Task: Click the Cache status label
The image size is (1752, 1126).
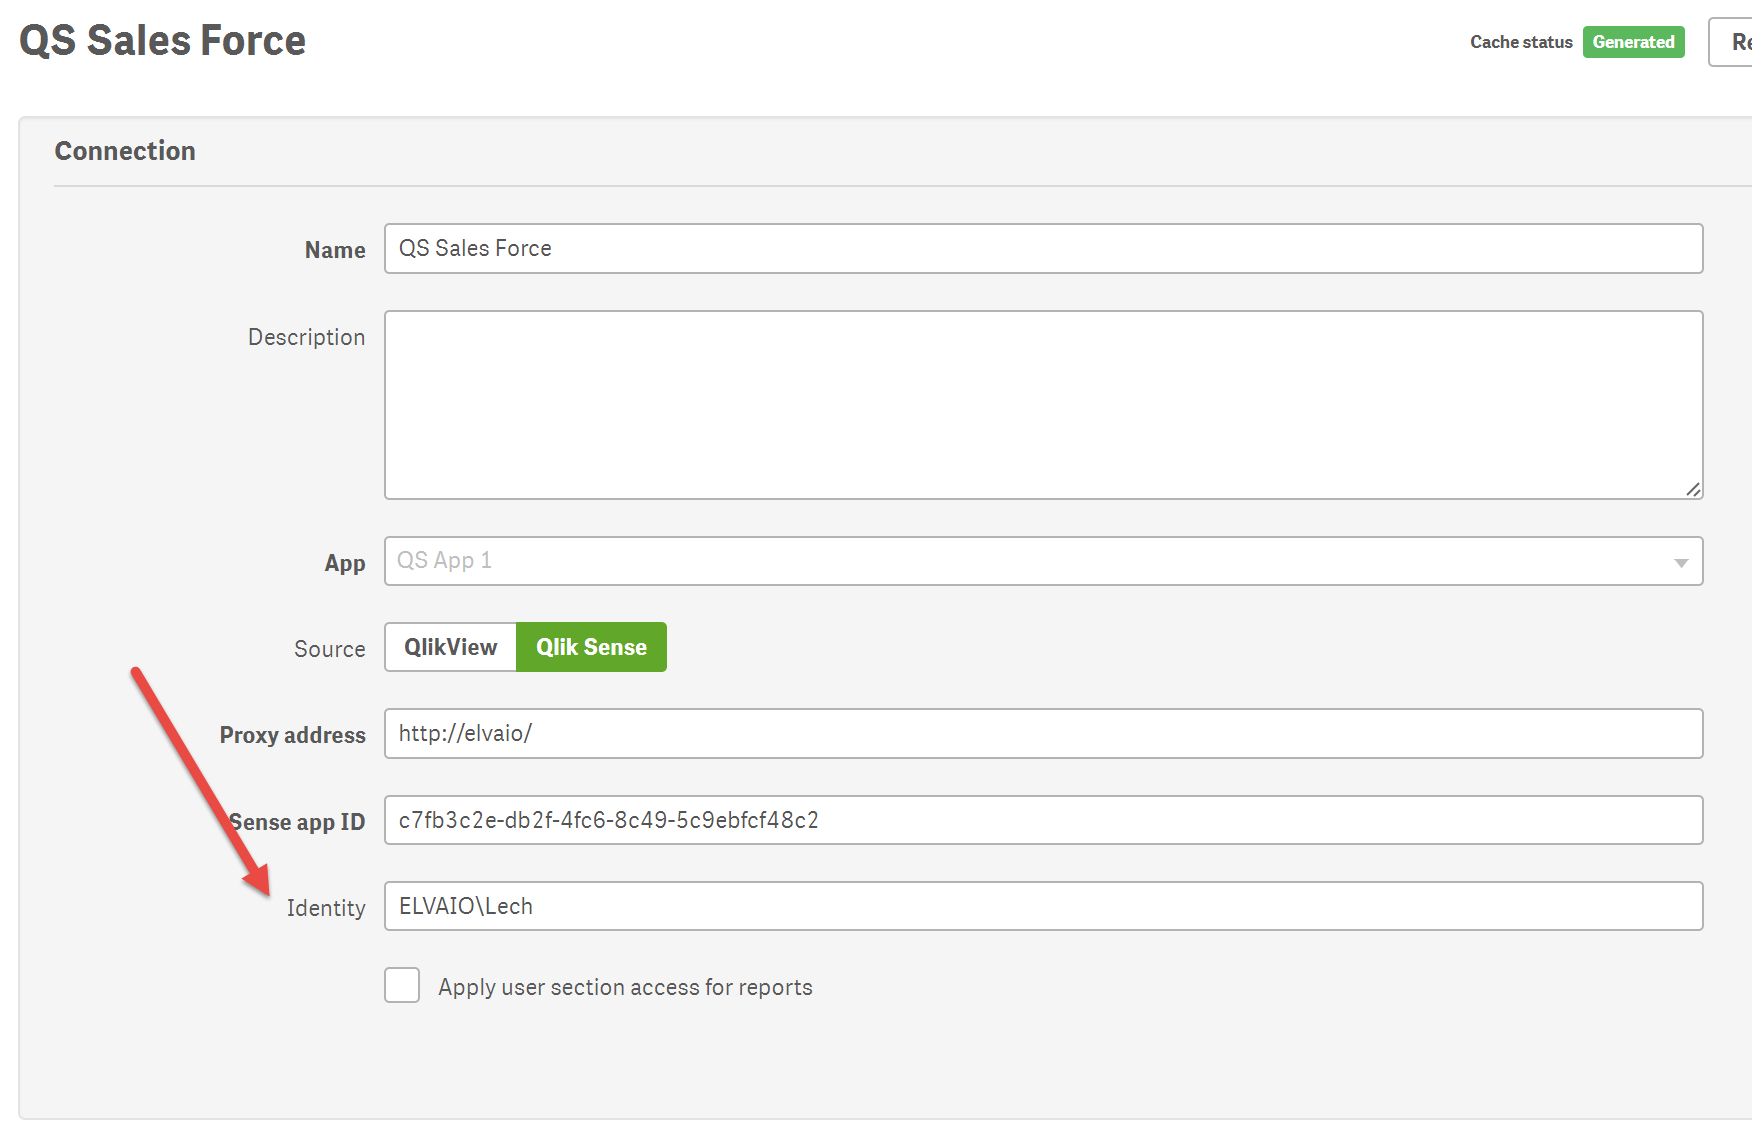Action: (1520, 42)
